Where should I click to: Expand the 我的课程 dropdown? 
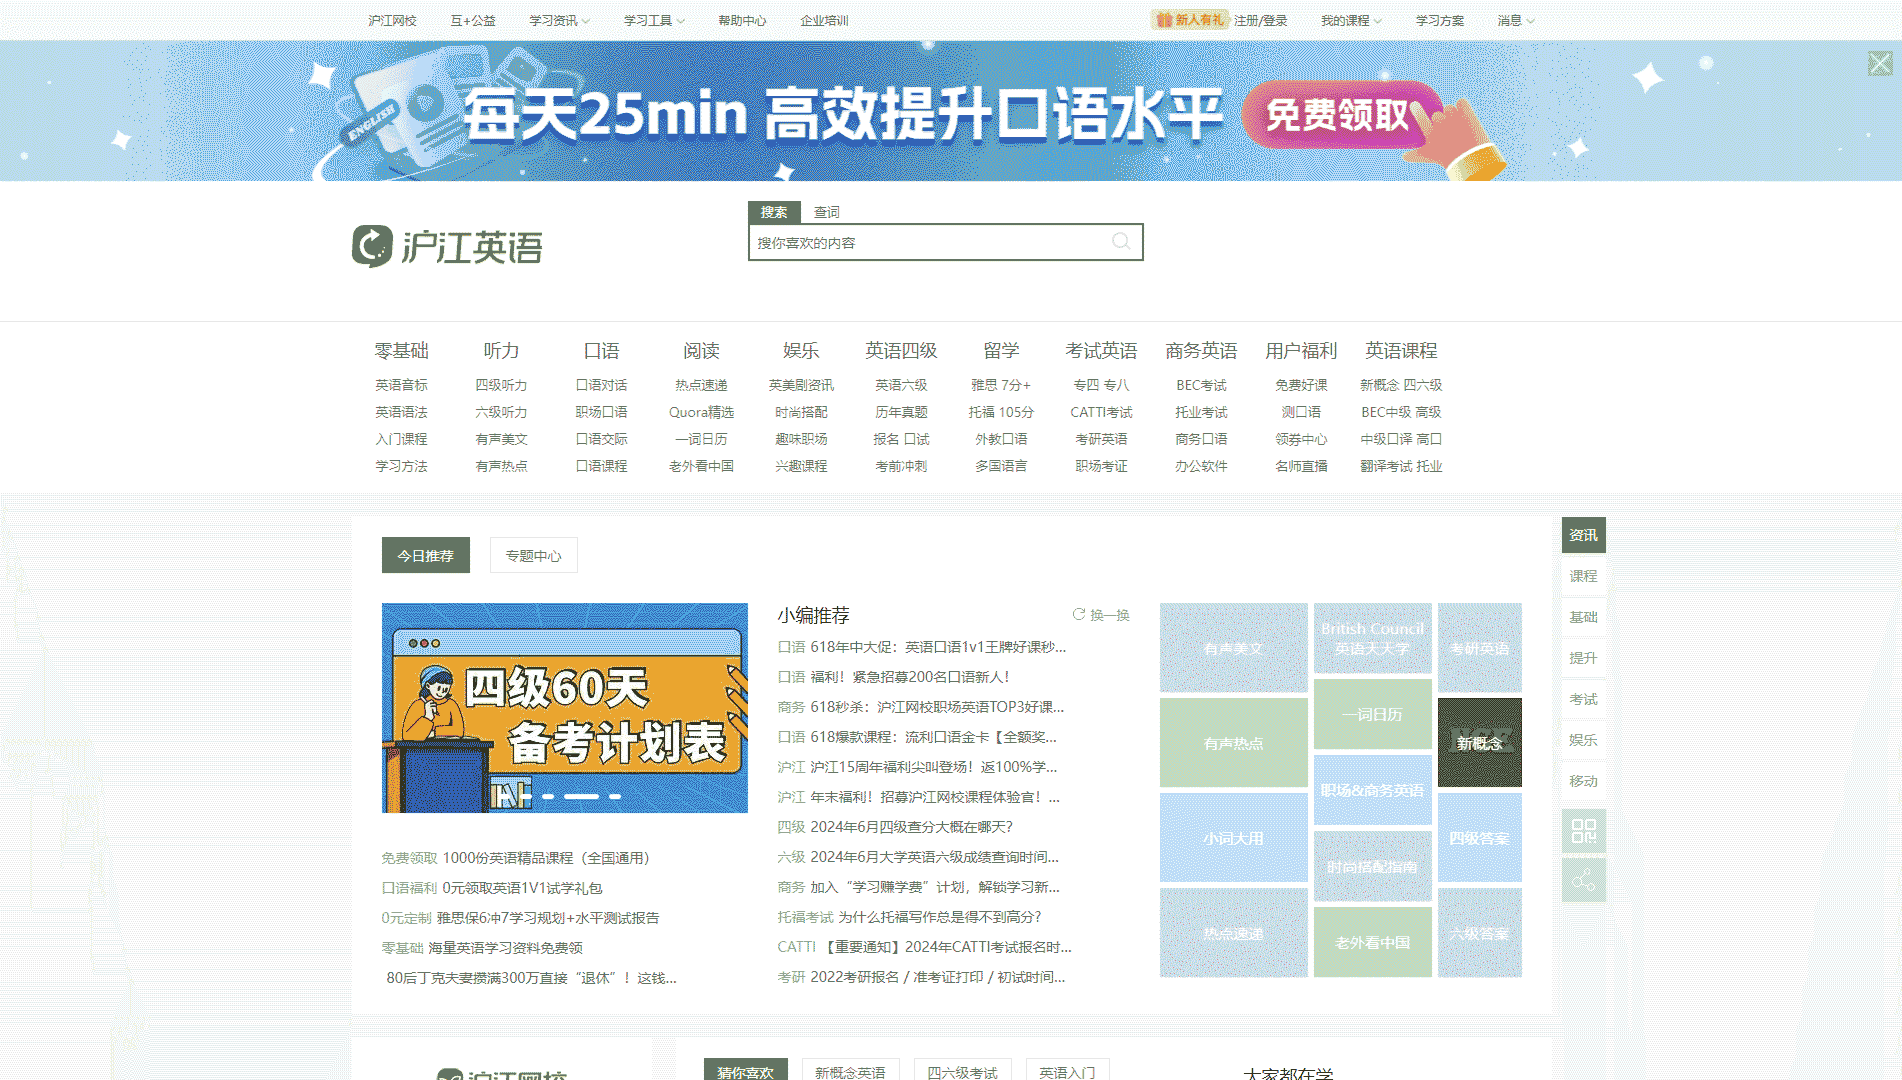pyautogui.click(x=1351, y=20)
